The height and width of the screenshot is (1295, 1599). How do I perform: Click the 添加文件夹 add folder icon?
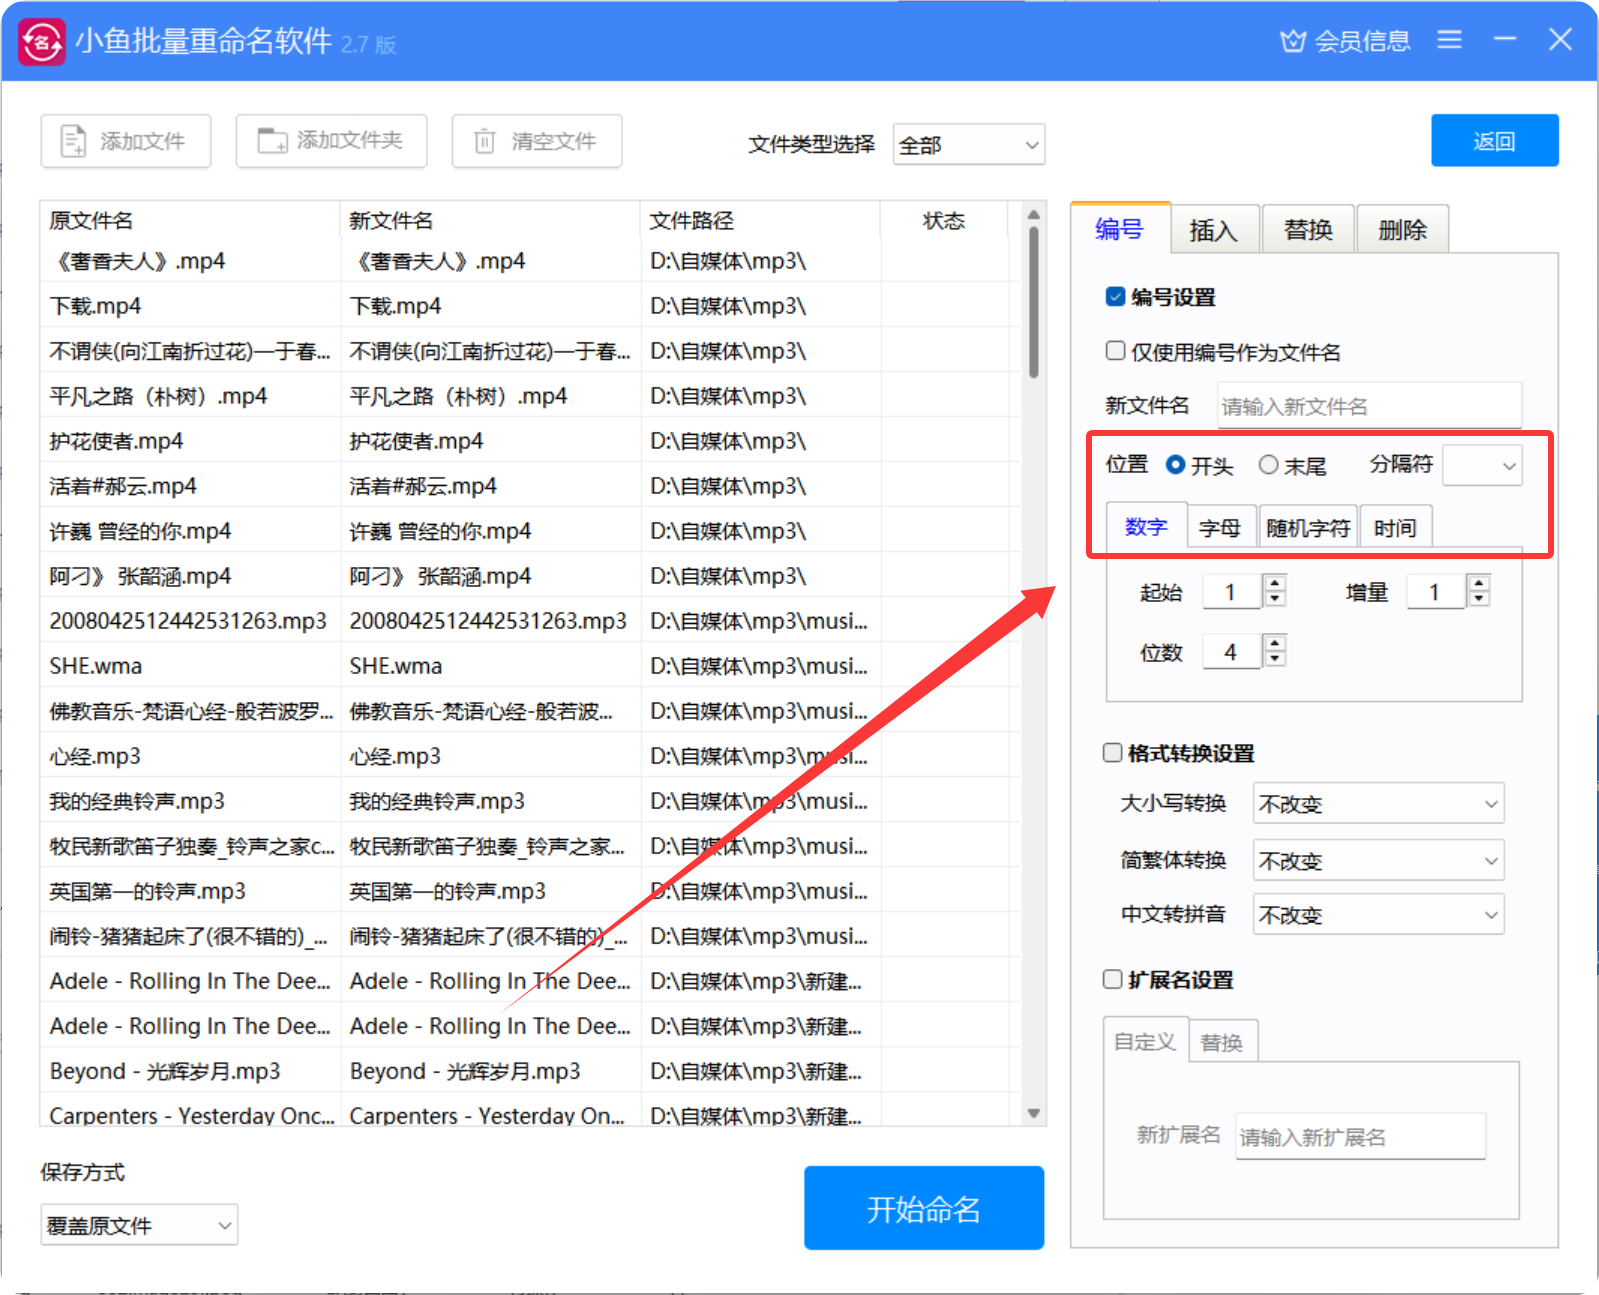point(272,141)
